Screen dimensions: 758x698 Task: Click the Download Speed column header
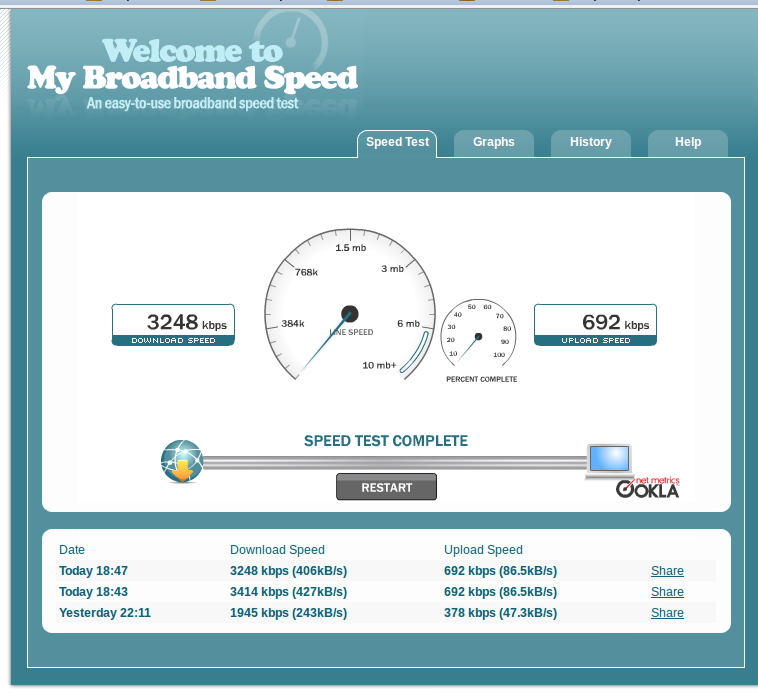(x=277, y=550)
